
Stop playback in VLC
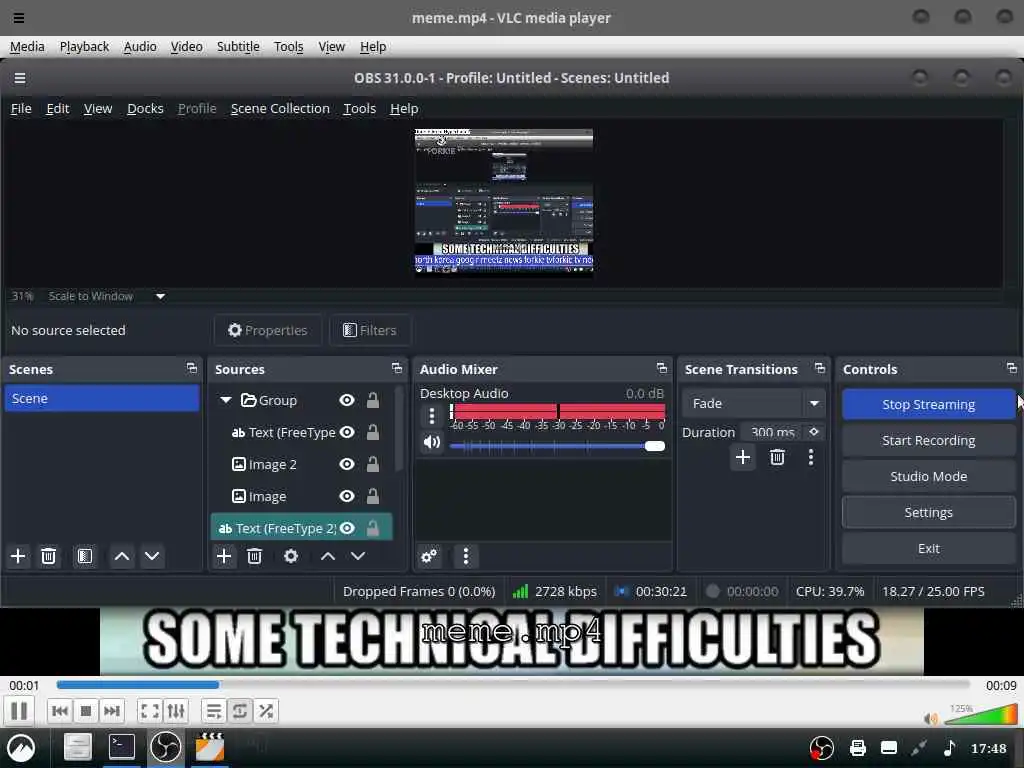pos(86,711)
